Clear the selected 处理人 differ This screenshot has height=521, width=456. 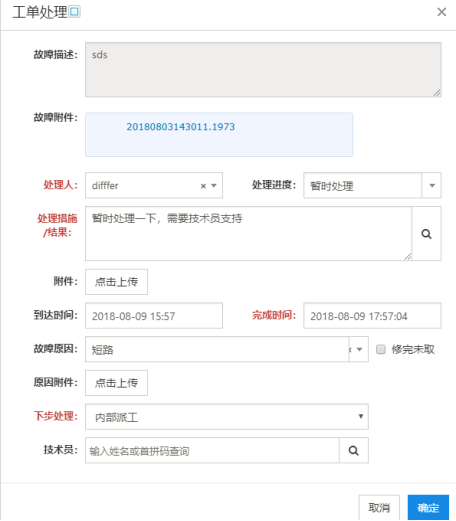click(x=203, y=186)
